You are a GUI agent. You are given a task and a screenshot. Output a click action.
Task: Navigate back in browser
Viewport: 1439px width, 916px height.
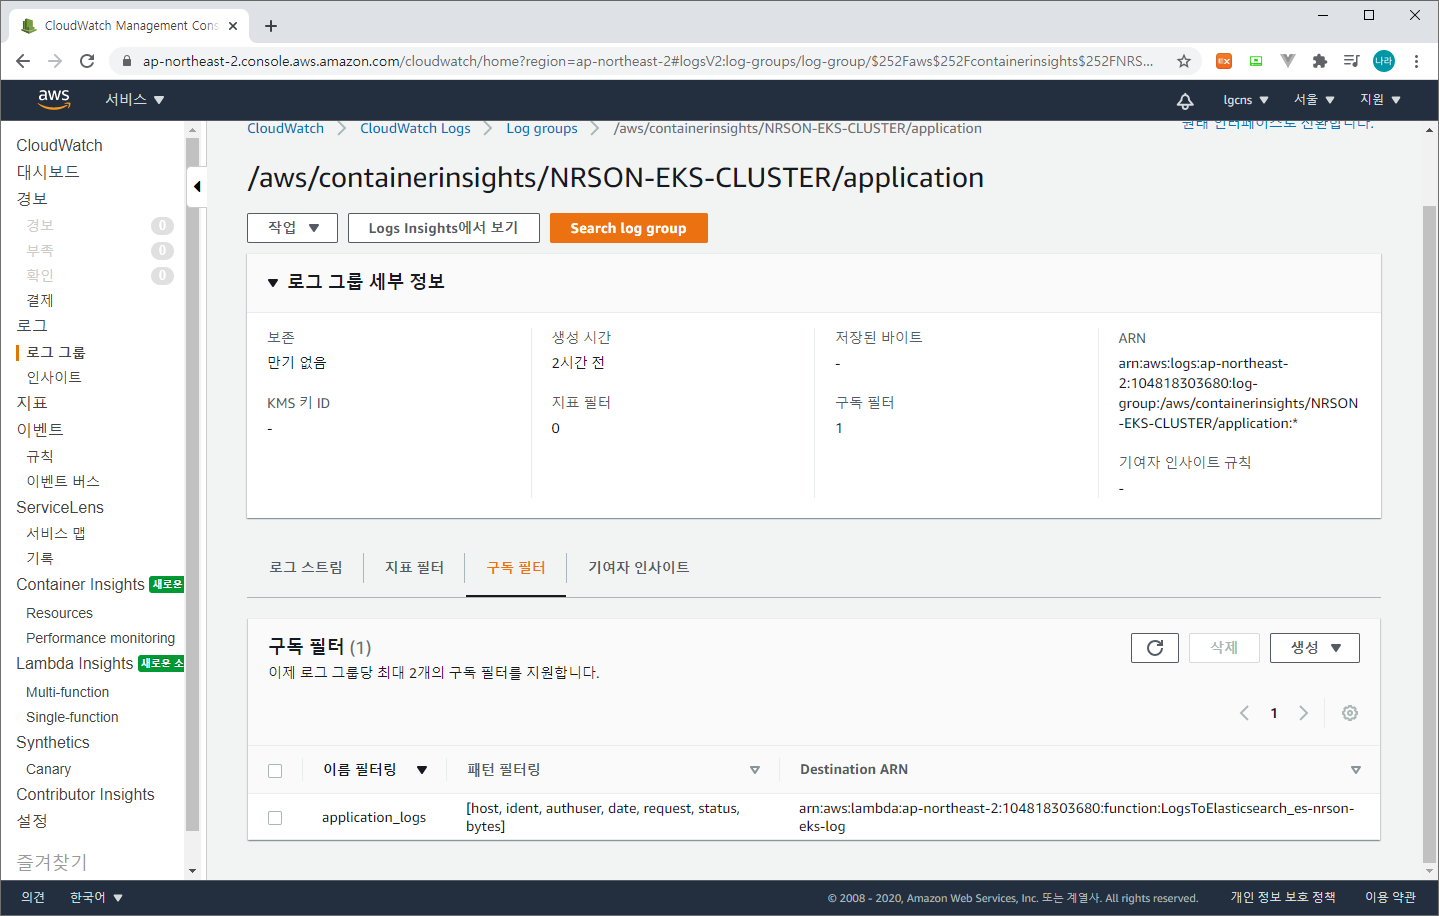point(23,61)
